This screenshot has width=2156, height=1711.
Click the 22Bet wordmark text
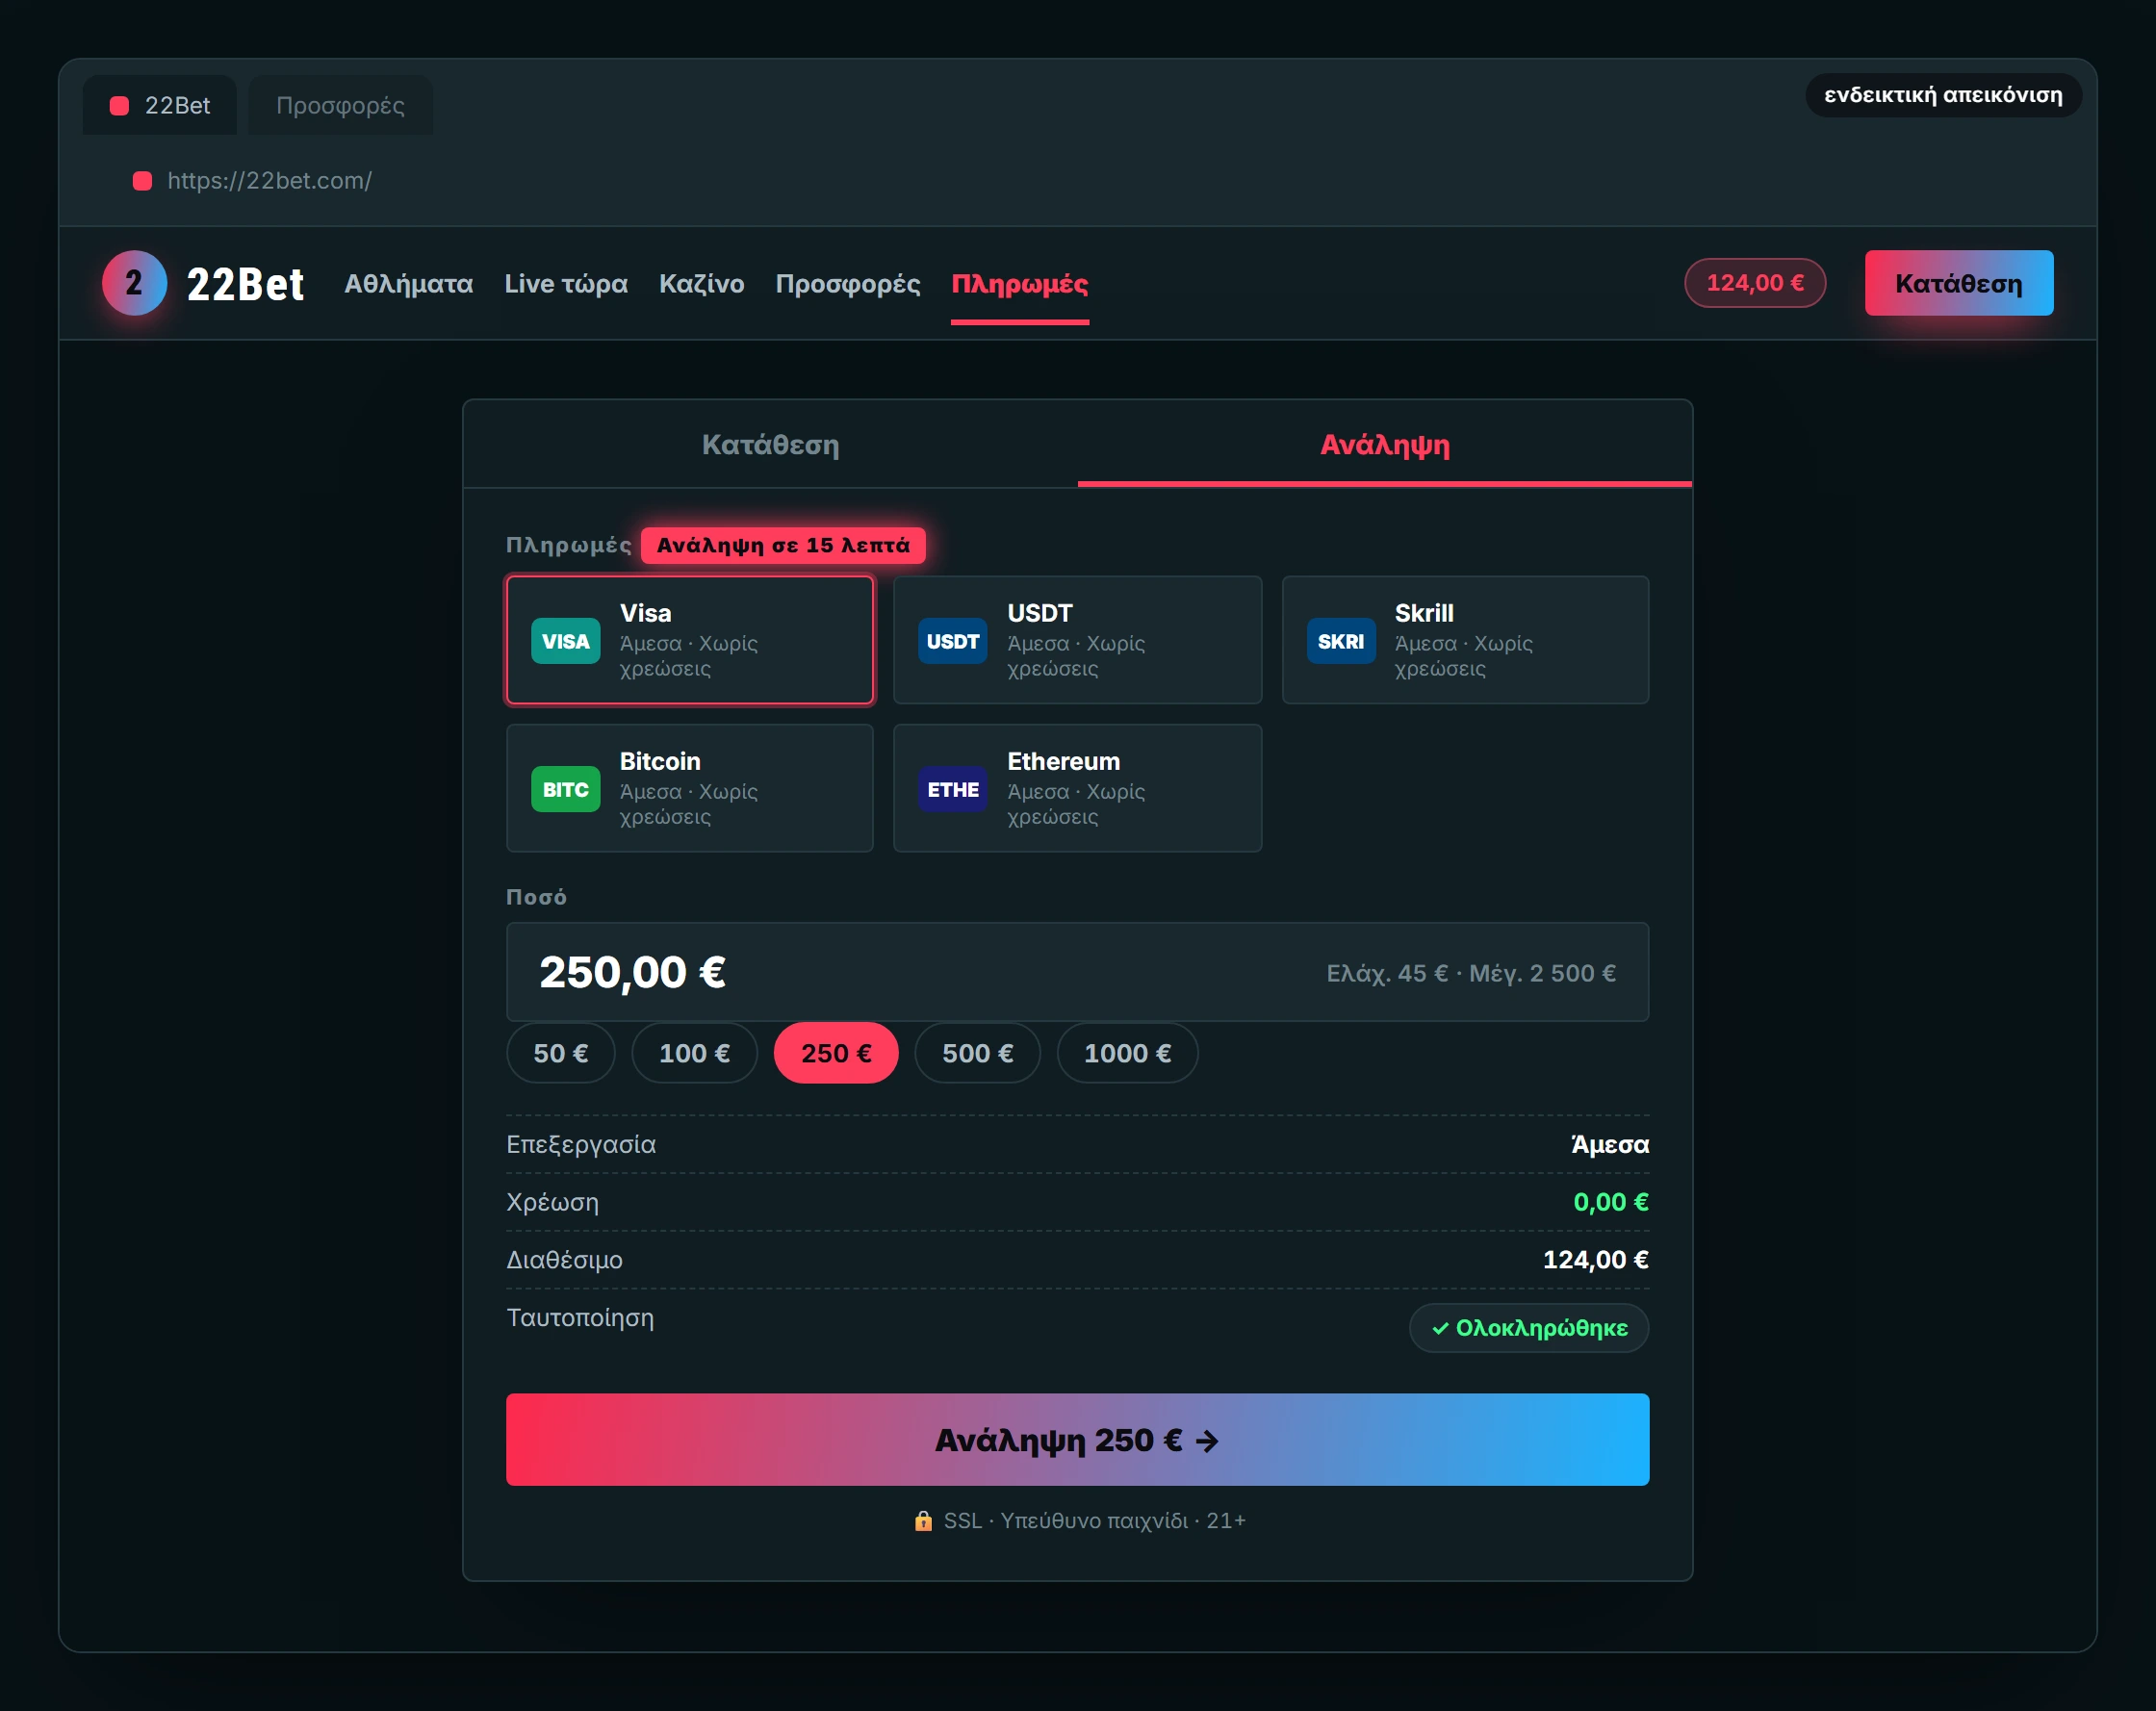(245, 284)
